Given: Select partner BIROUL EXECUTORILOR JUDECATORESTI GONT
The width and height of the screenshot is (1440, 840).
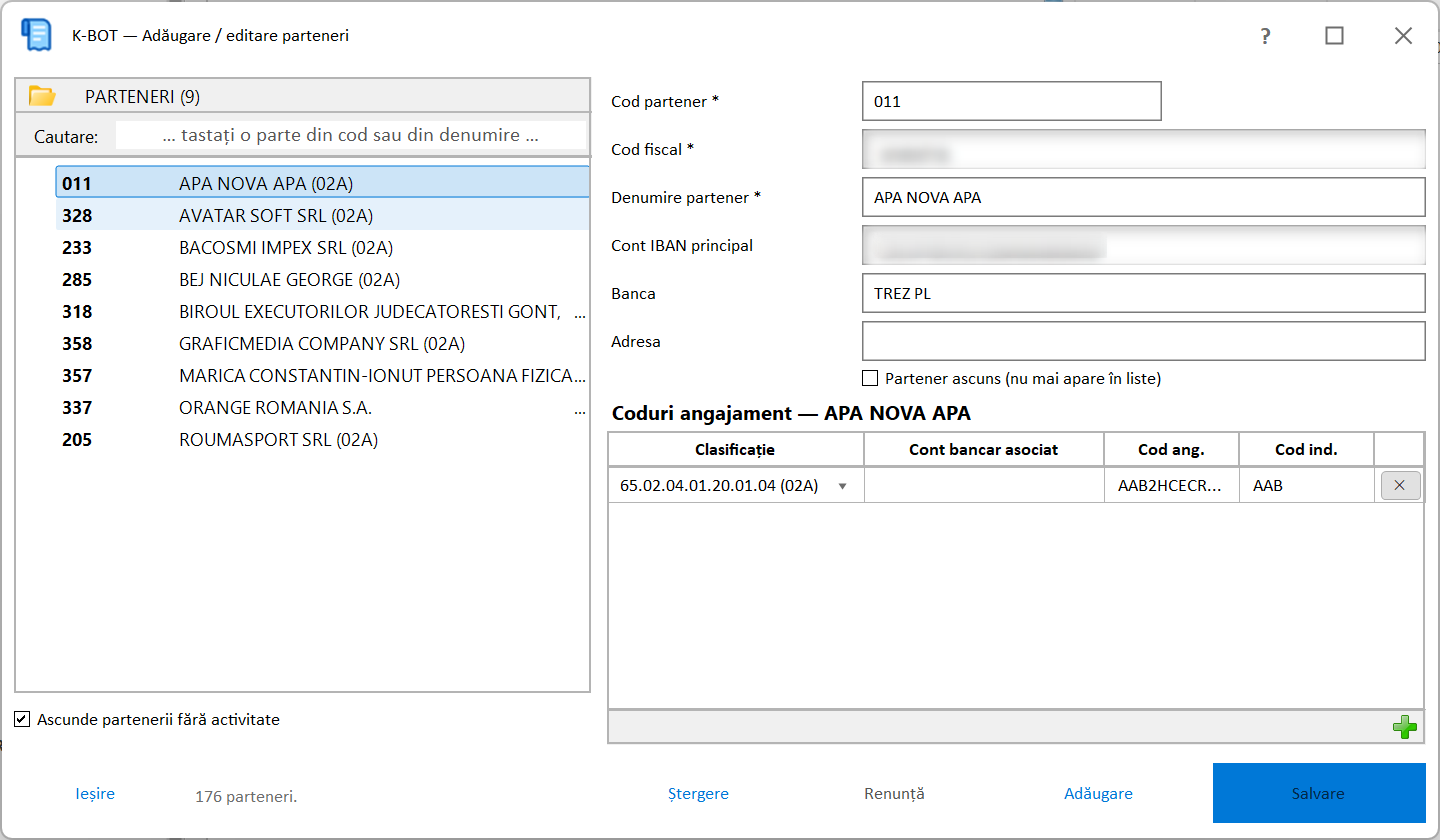Looking at the screenshot, I should pos(322,311).
